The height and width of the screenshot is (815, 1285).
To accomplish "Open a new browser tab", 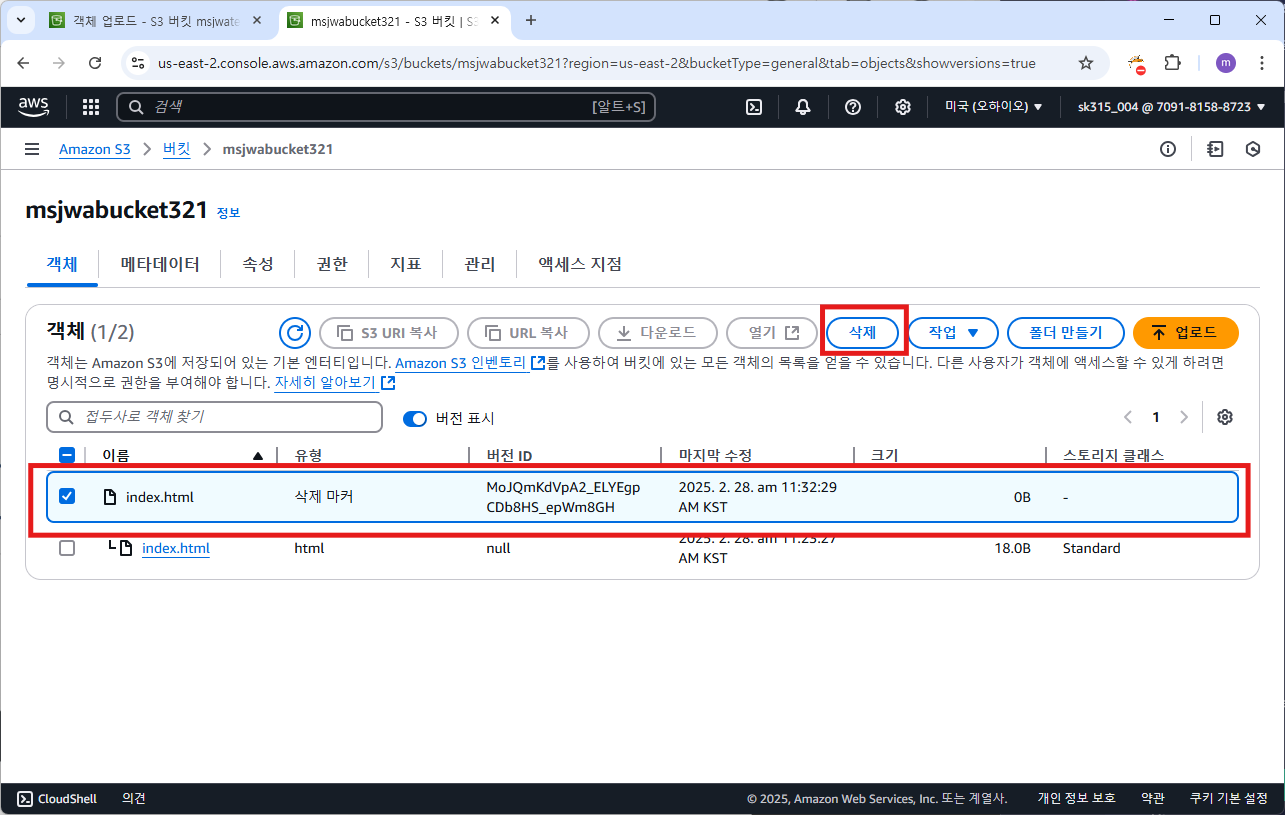I will (x=531, y=20).
